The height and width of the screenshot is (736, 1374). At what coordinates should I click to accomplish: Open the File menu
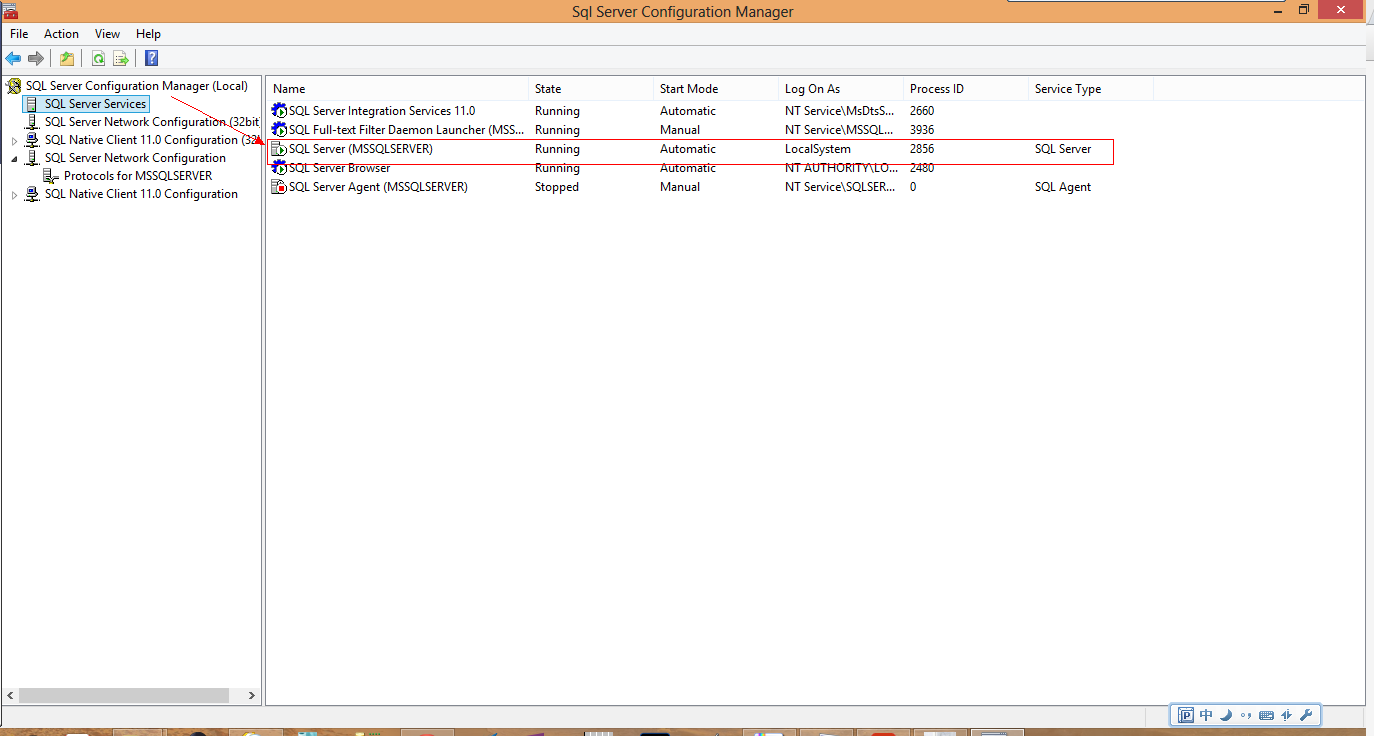19,34
